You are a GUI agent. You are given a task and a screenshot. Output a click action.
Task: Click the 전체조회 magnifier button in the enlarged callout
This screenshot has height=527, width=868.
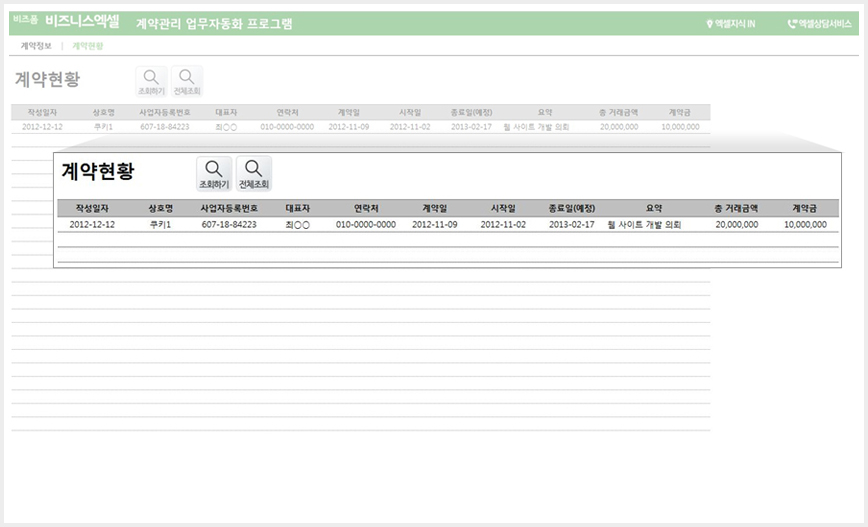254,173
